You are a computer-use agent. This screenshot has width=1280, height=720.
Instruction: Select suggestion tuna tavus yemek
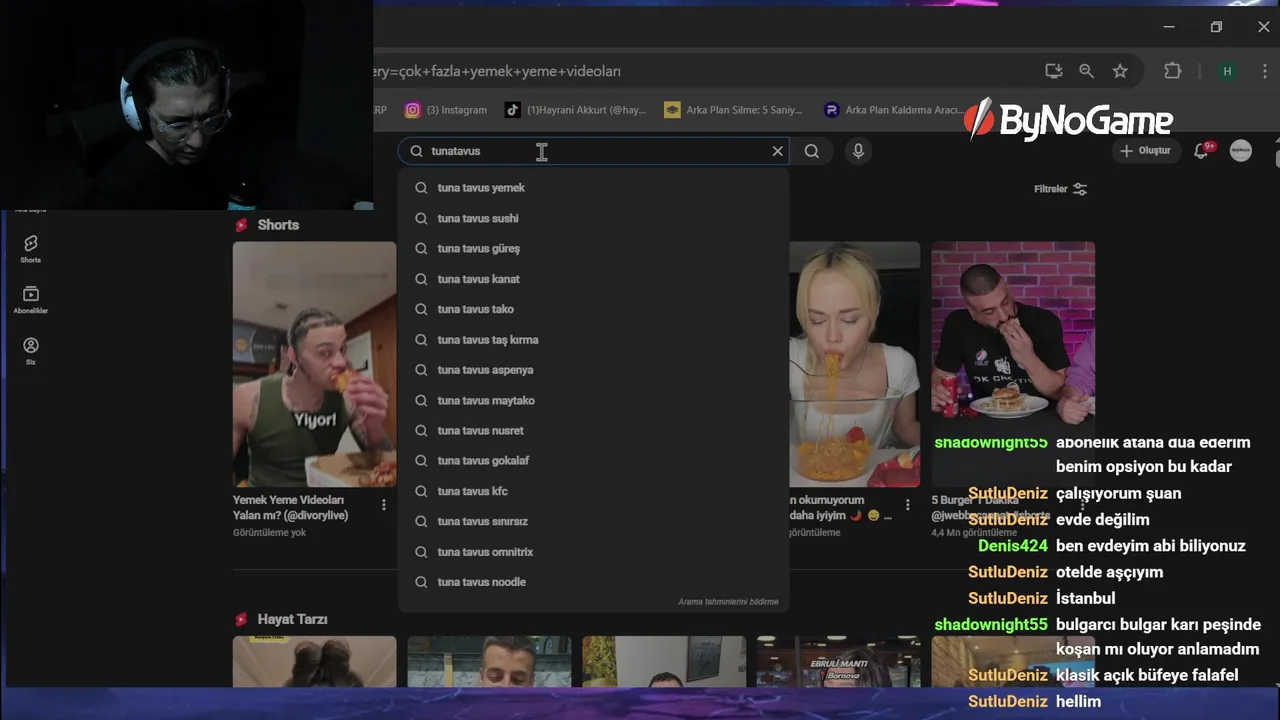[x=593, y=188]
